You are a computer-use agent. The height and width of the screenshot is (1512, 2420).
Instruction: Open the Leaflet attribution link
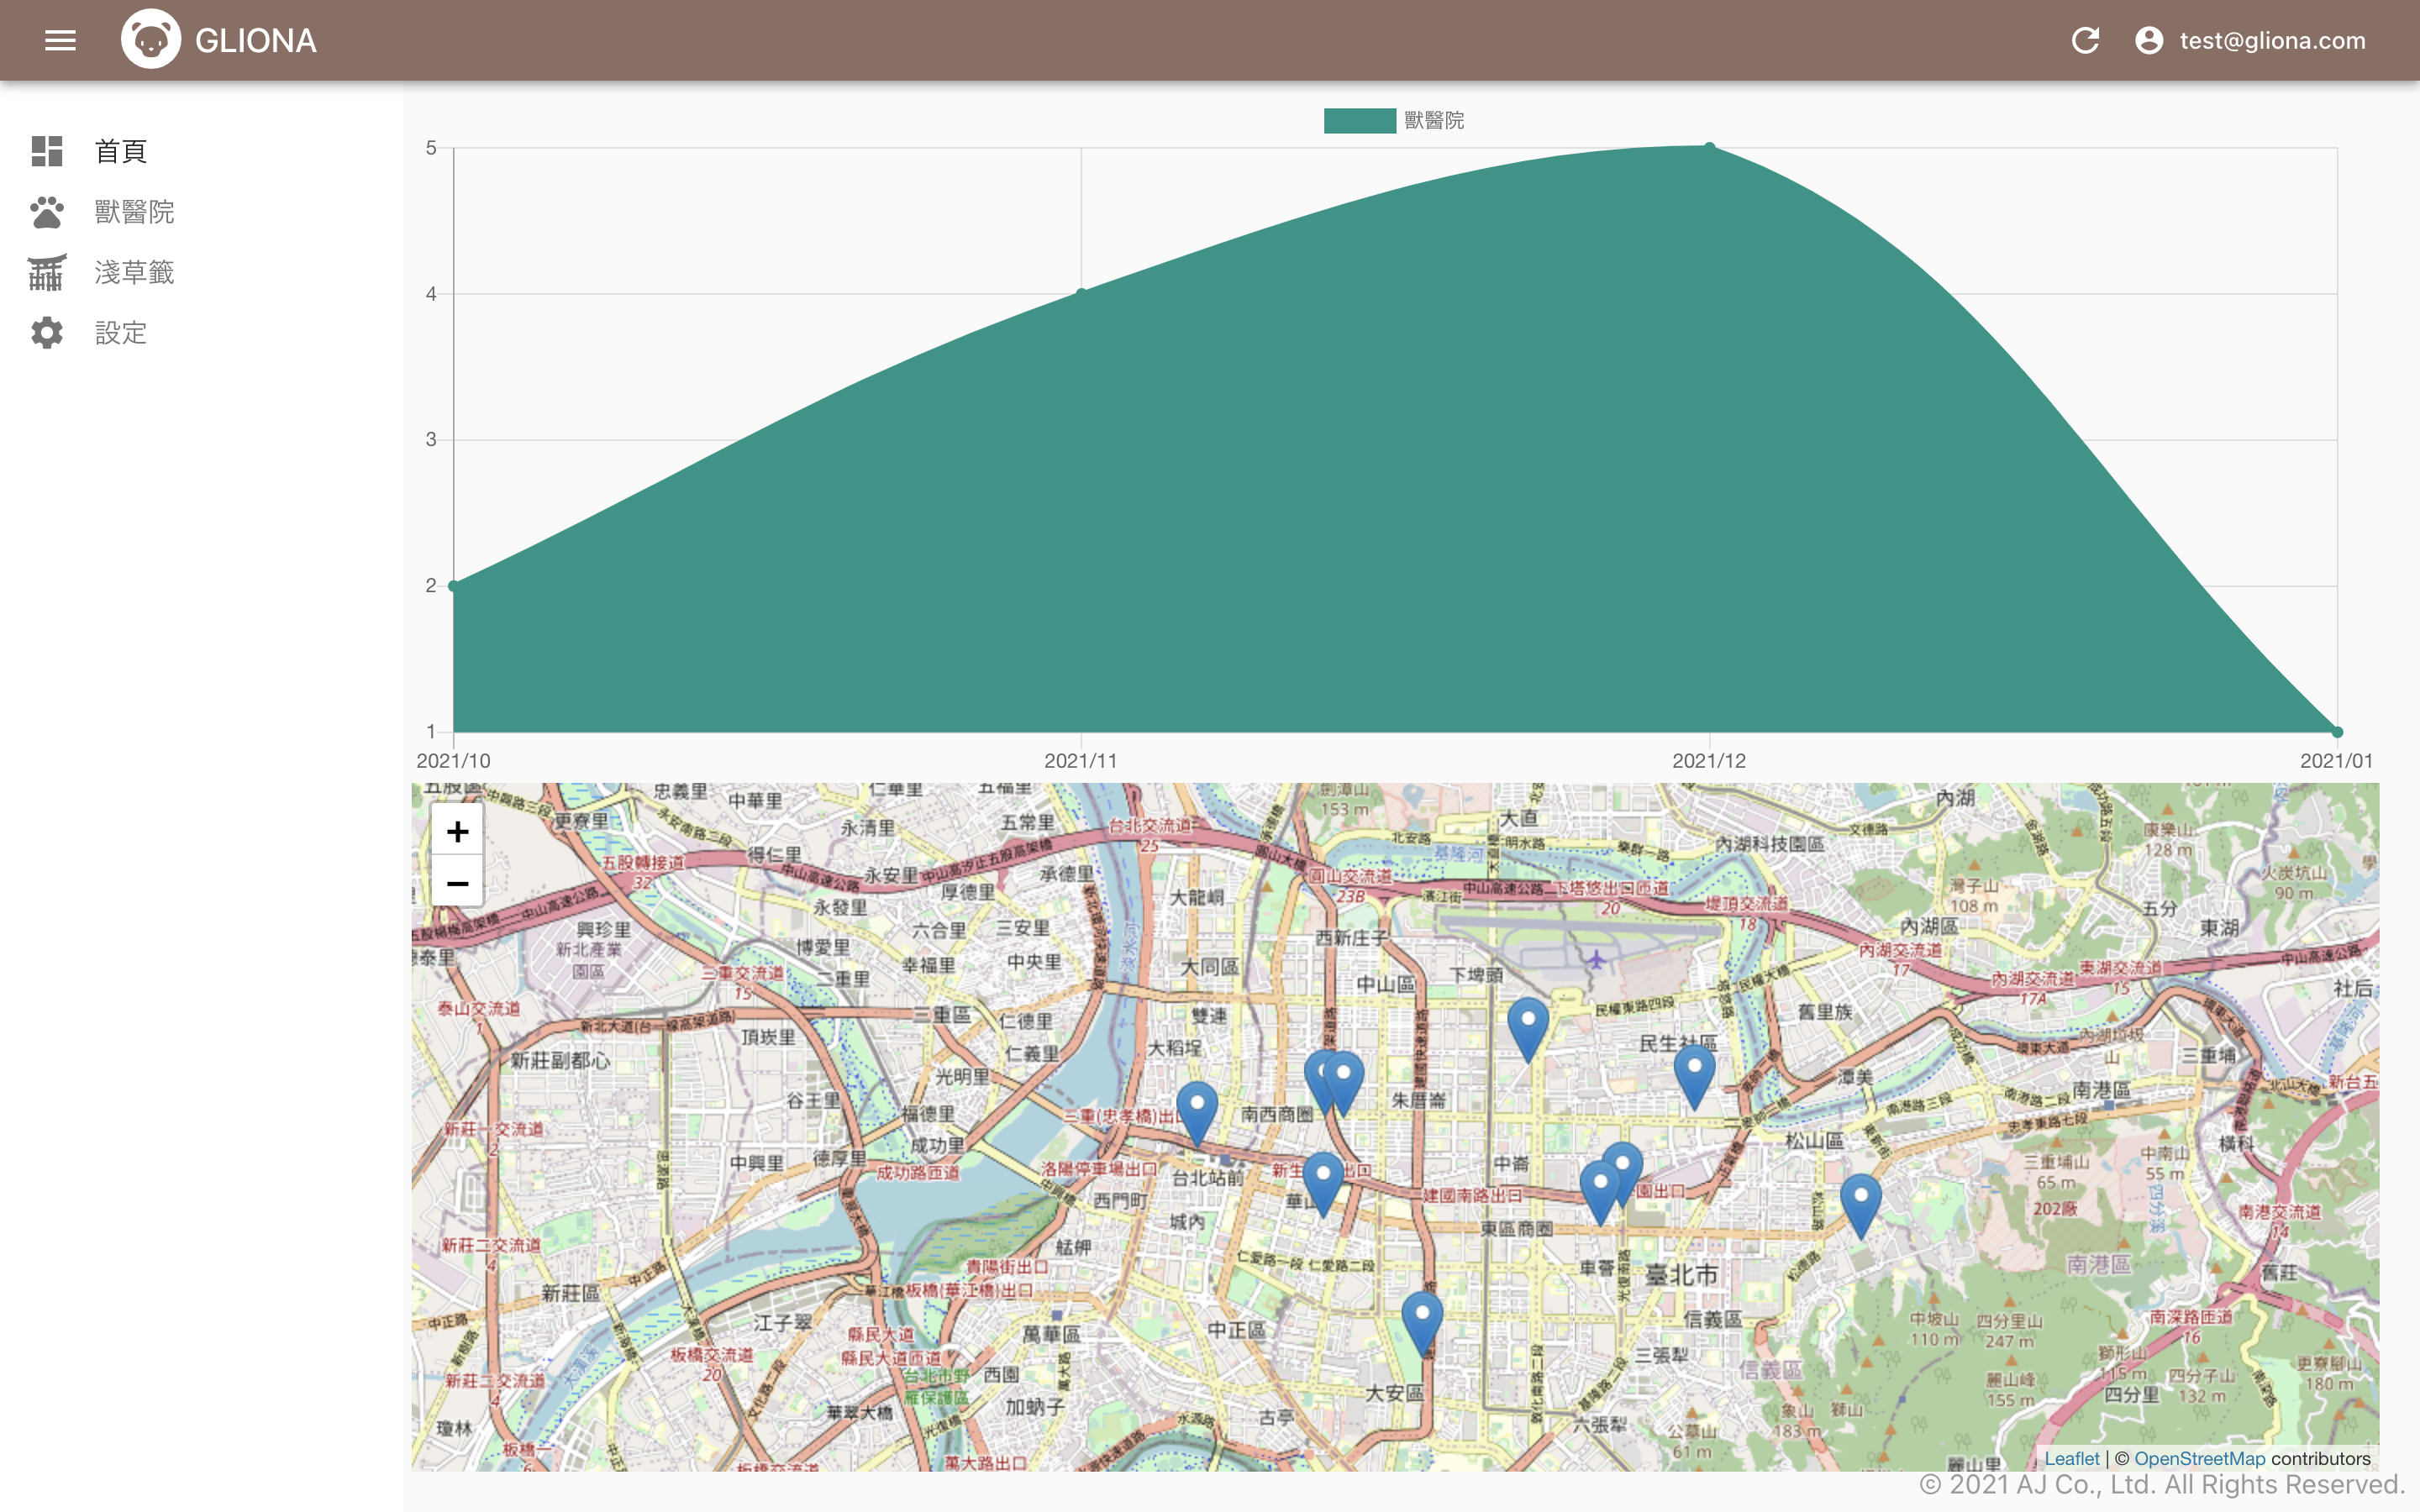click(x=2071, y=1458)
